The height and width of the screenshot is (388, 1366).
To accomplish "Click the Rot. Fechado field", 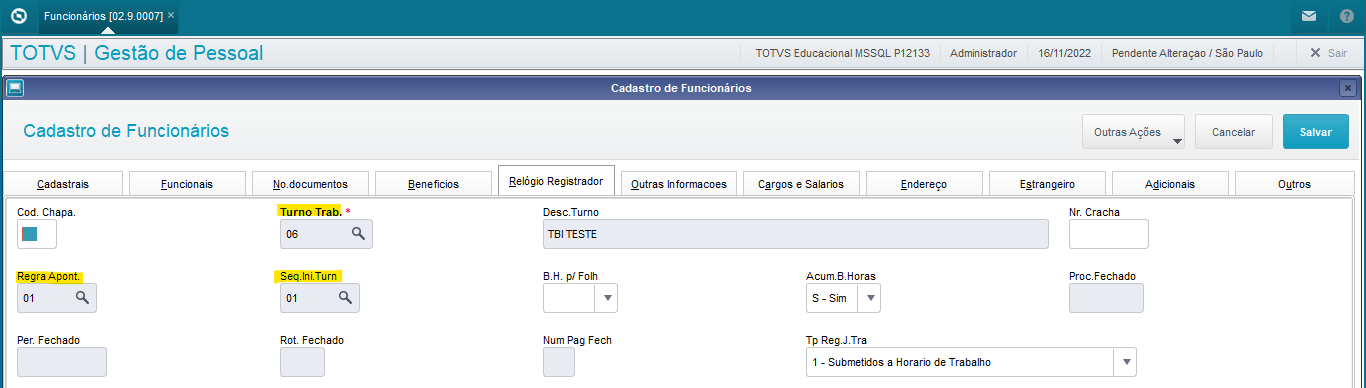I will (302, 362).
